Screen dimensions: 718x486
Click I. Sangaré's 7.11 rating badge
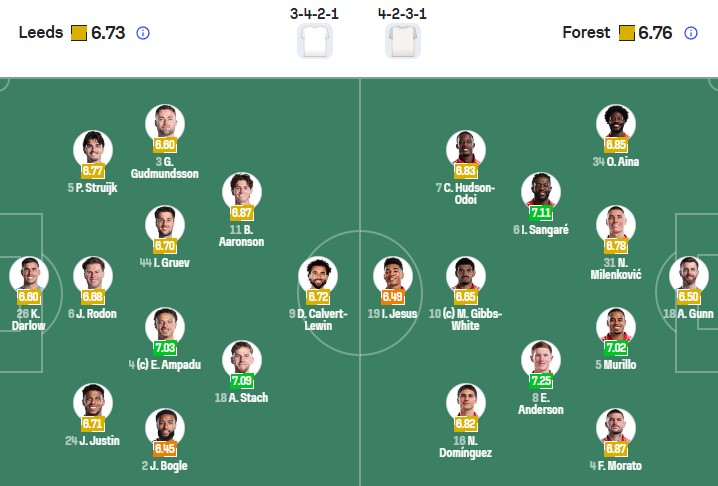point(541,213)
